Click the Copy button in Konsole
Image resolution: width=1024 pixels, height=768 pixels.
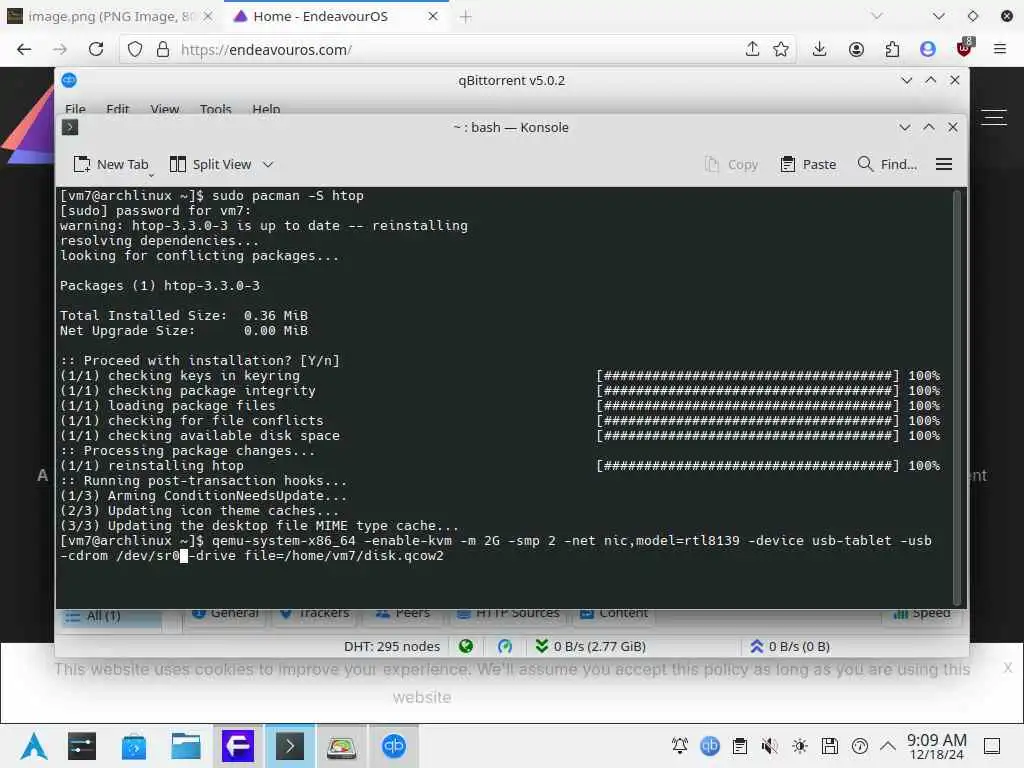[731, 164]
